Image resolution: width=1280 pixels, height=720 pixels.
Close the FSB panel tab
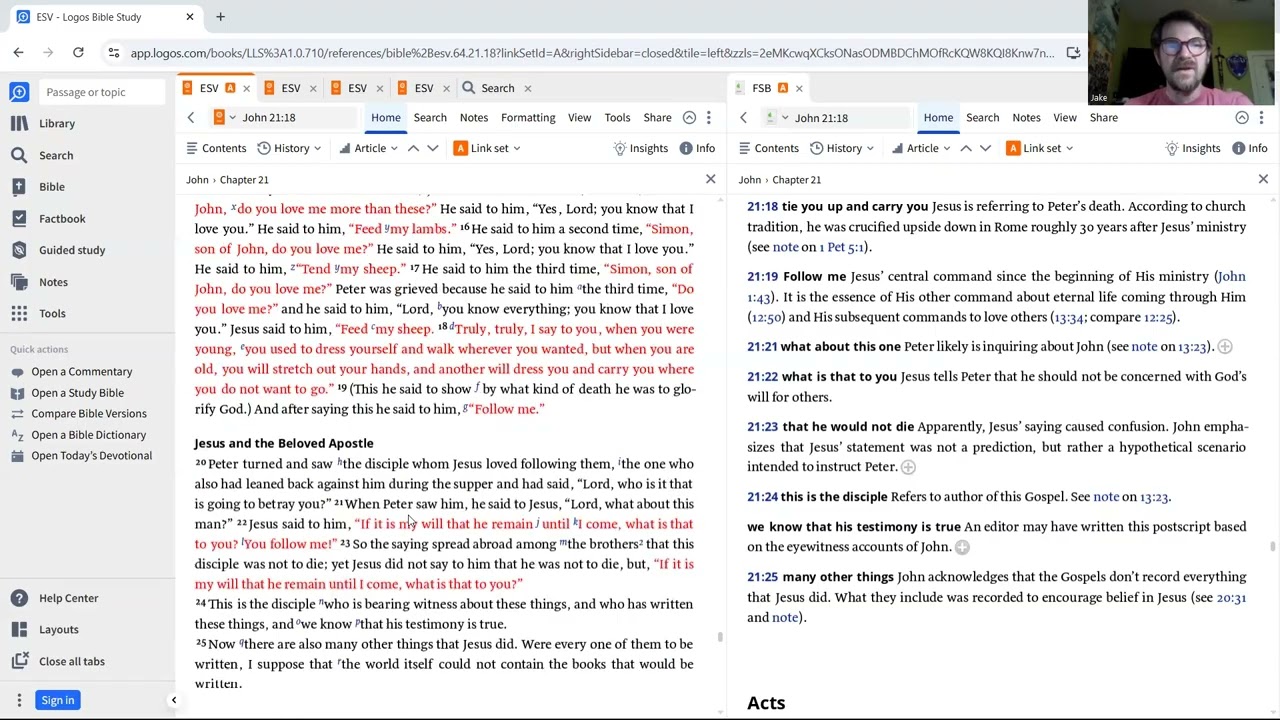pyautogui.click(x=799, y=89)
